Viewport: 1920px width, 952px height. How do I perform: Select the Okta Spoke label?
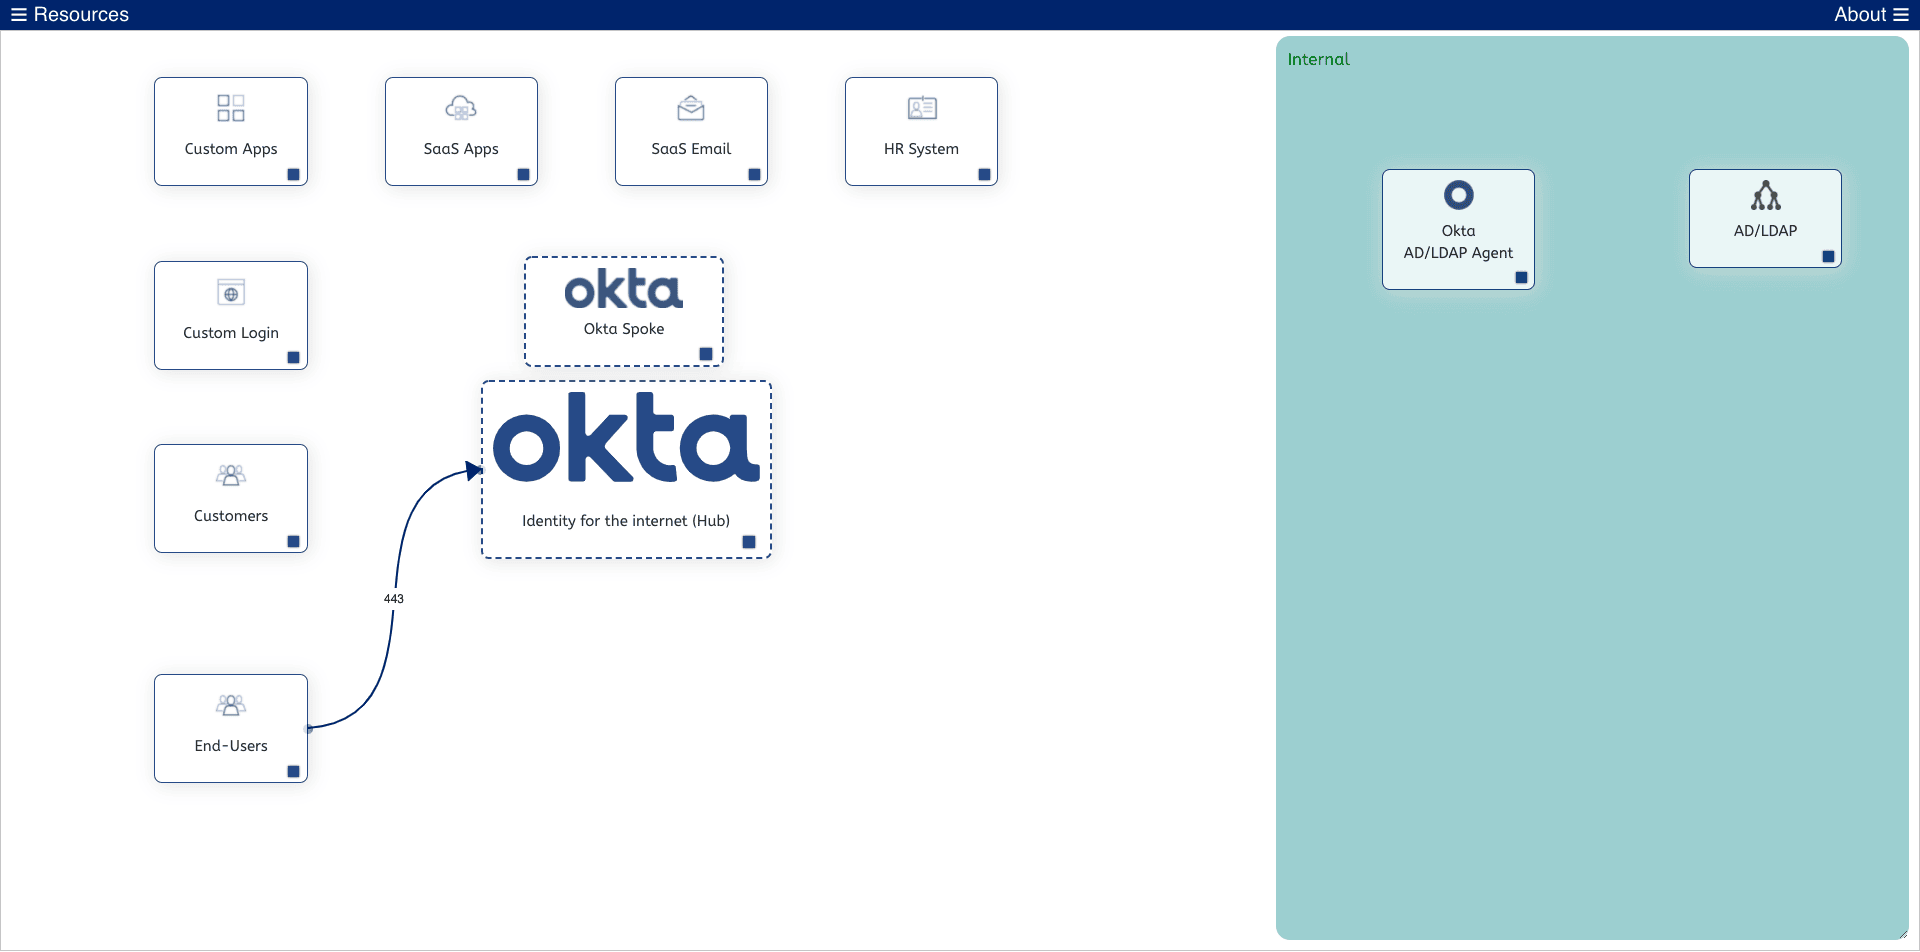tap(624, 329)
